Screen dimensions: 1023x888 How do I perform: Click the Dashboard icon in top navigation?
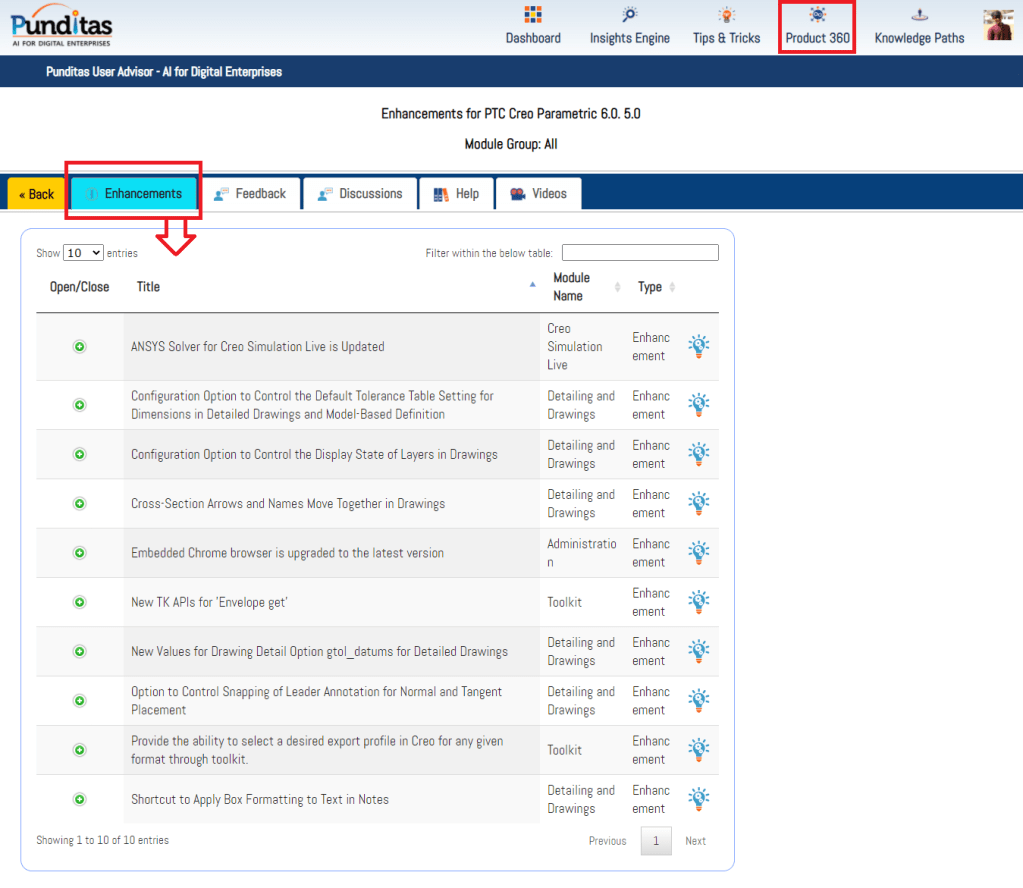(x=532, y=15)
